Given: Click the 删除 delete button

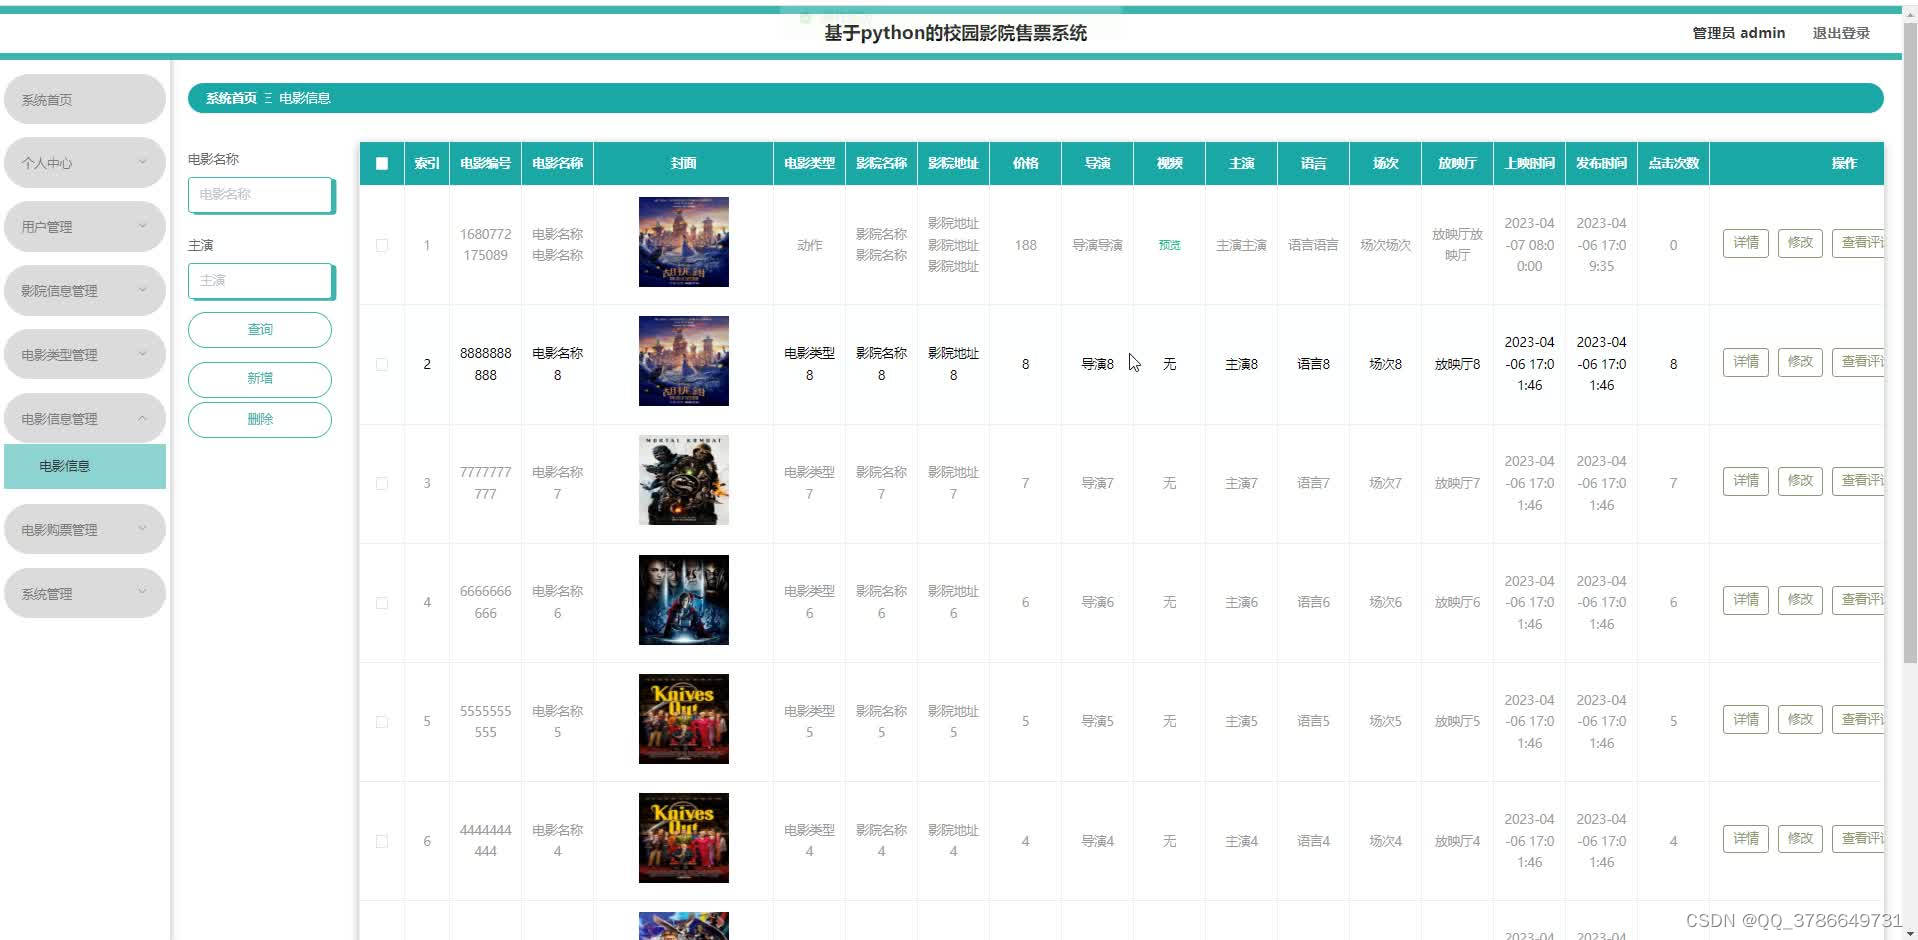Looking at the screenshot, I should [x=260, y=420].
